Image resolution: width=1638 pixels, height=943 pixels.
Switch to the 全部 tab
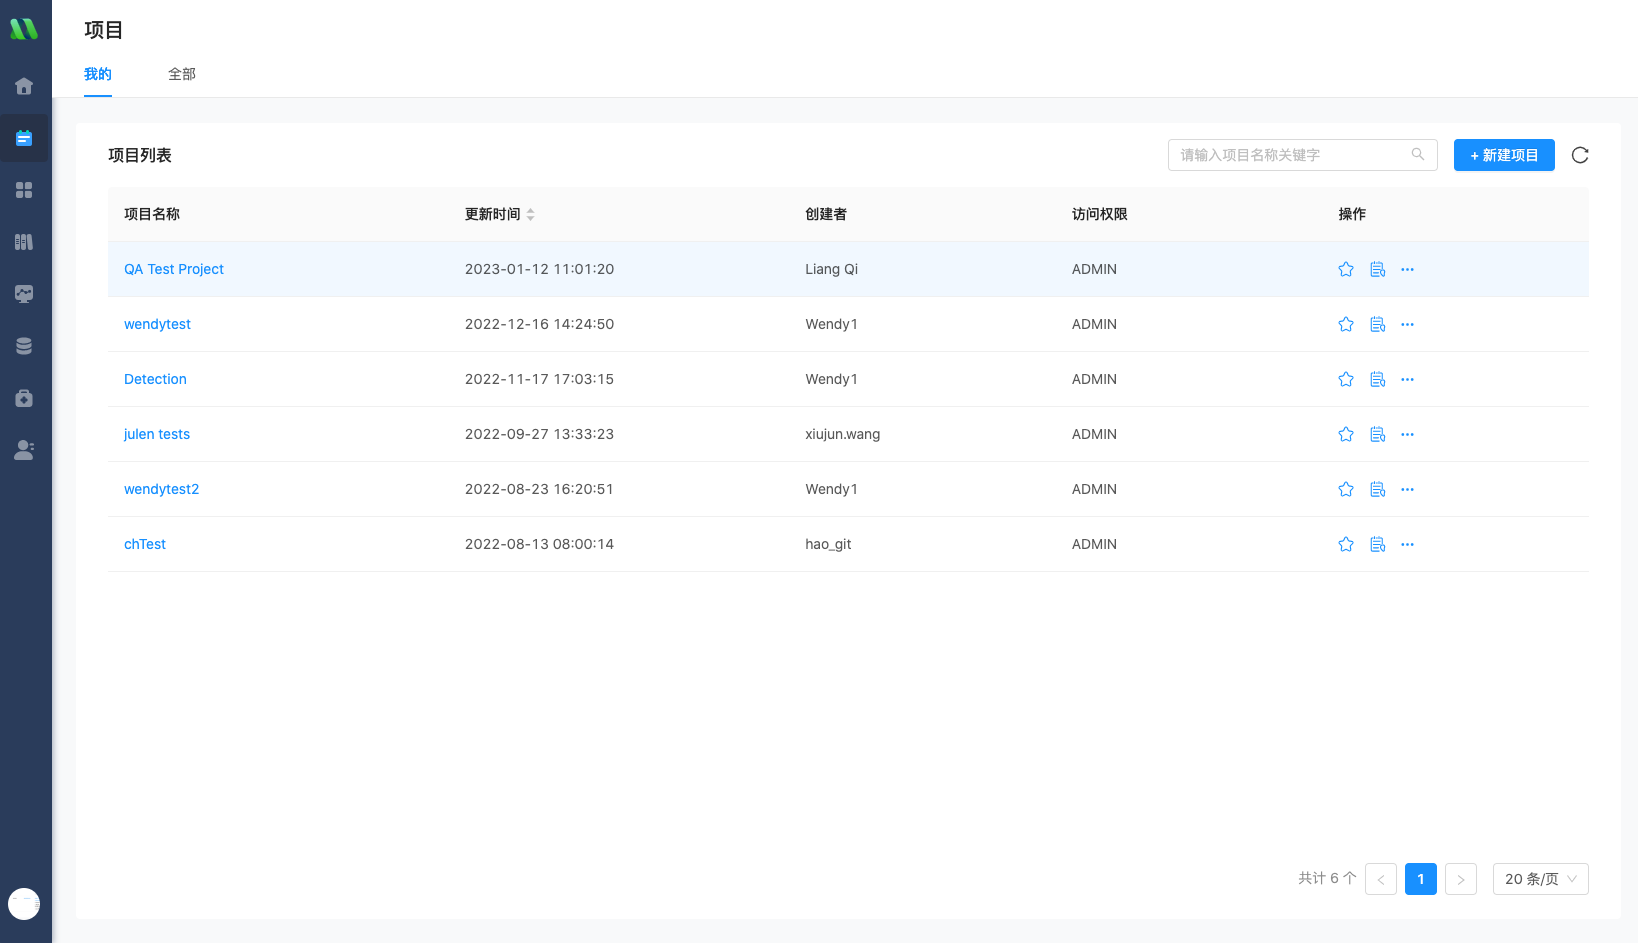pos(182,74)
